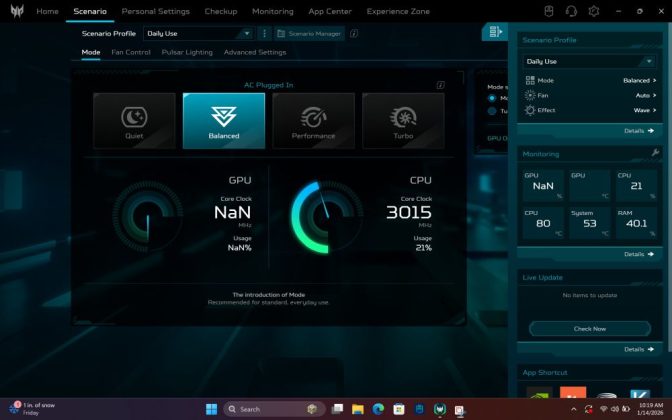The image size is (672, 420).
Task: Activate Turbo mode tile
Action: pos(403,120)
